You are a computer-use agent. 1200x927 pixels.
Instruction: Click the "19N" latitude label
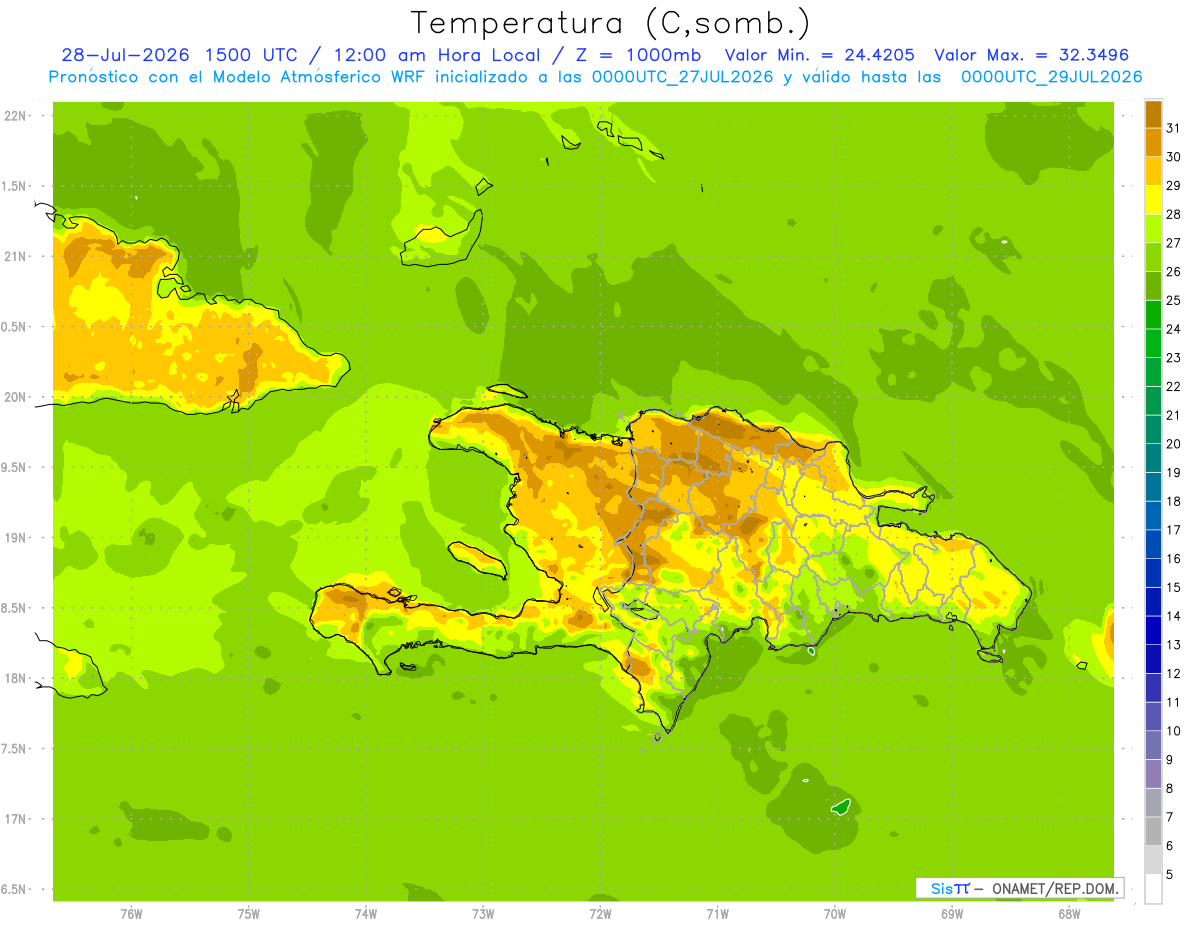pos(16,538)
